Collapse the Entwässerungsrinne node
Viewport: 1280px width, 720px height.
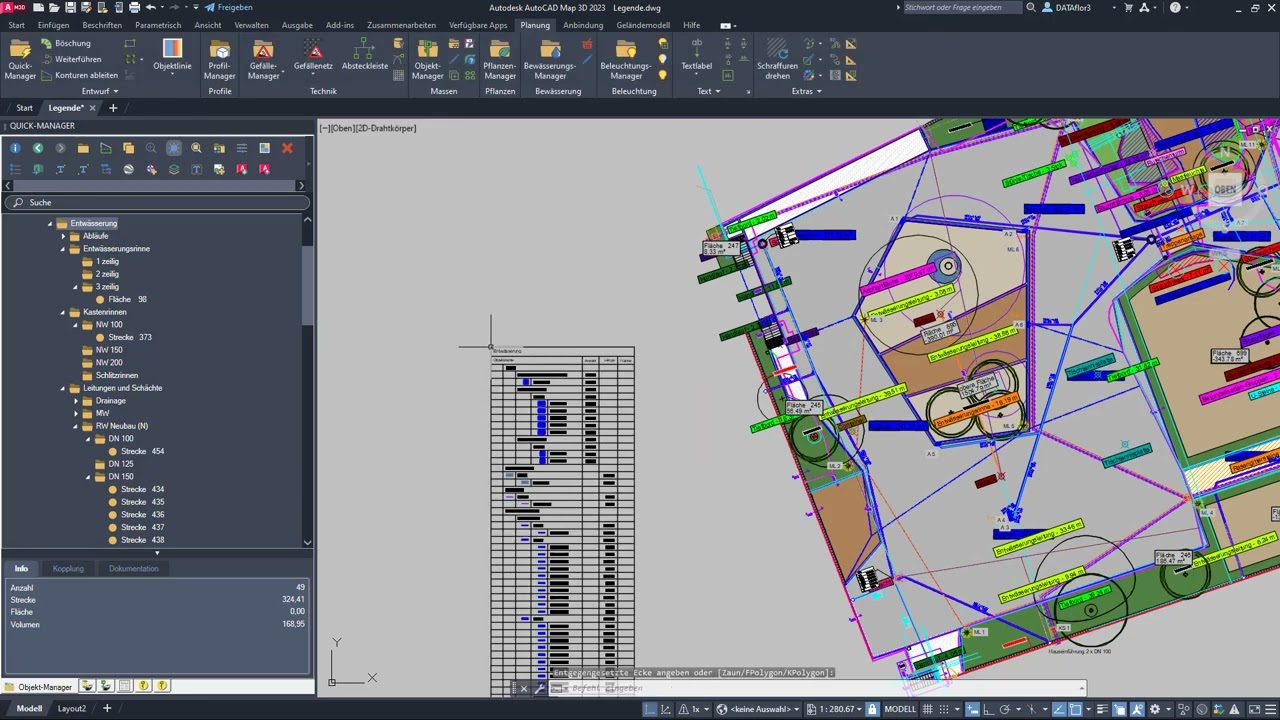(x=63, y=249)
